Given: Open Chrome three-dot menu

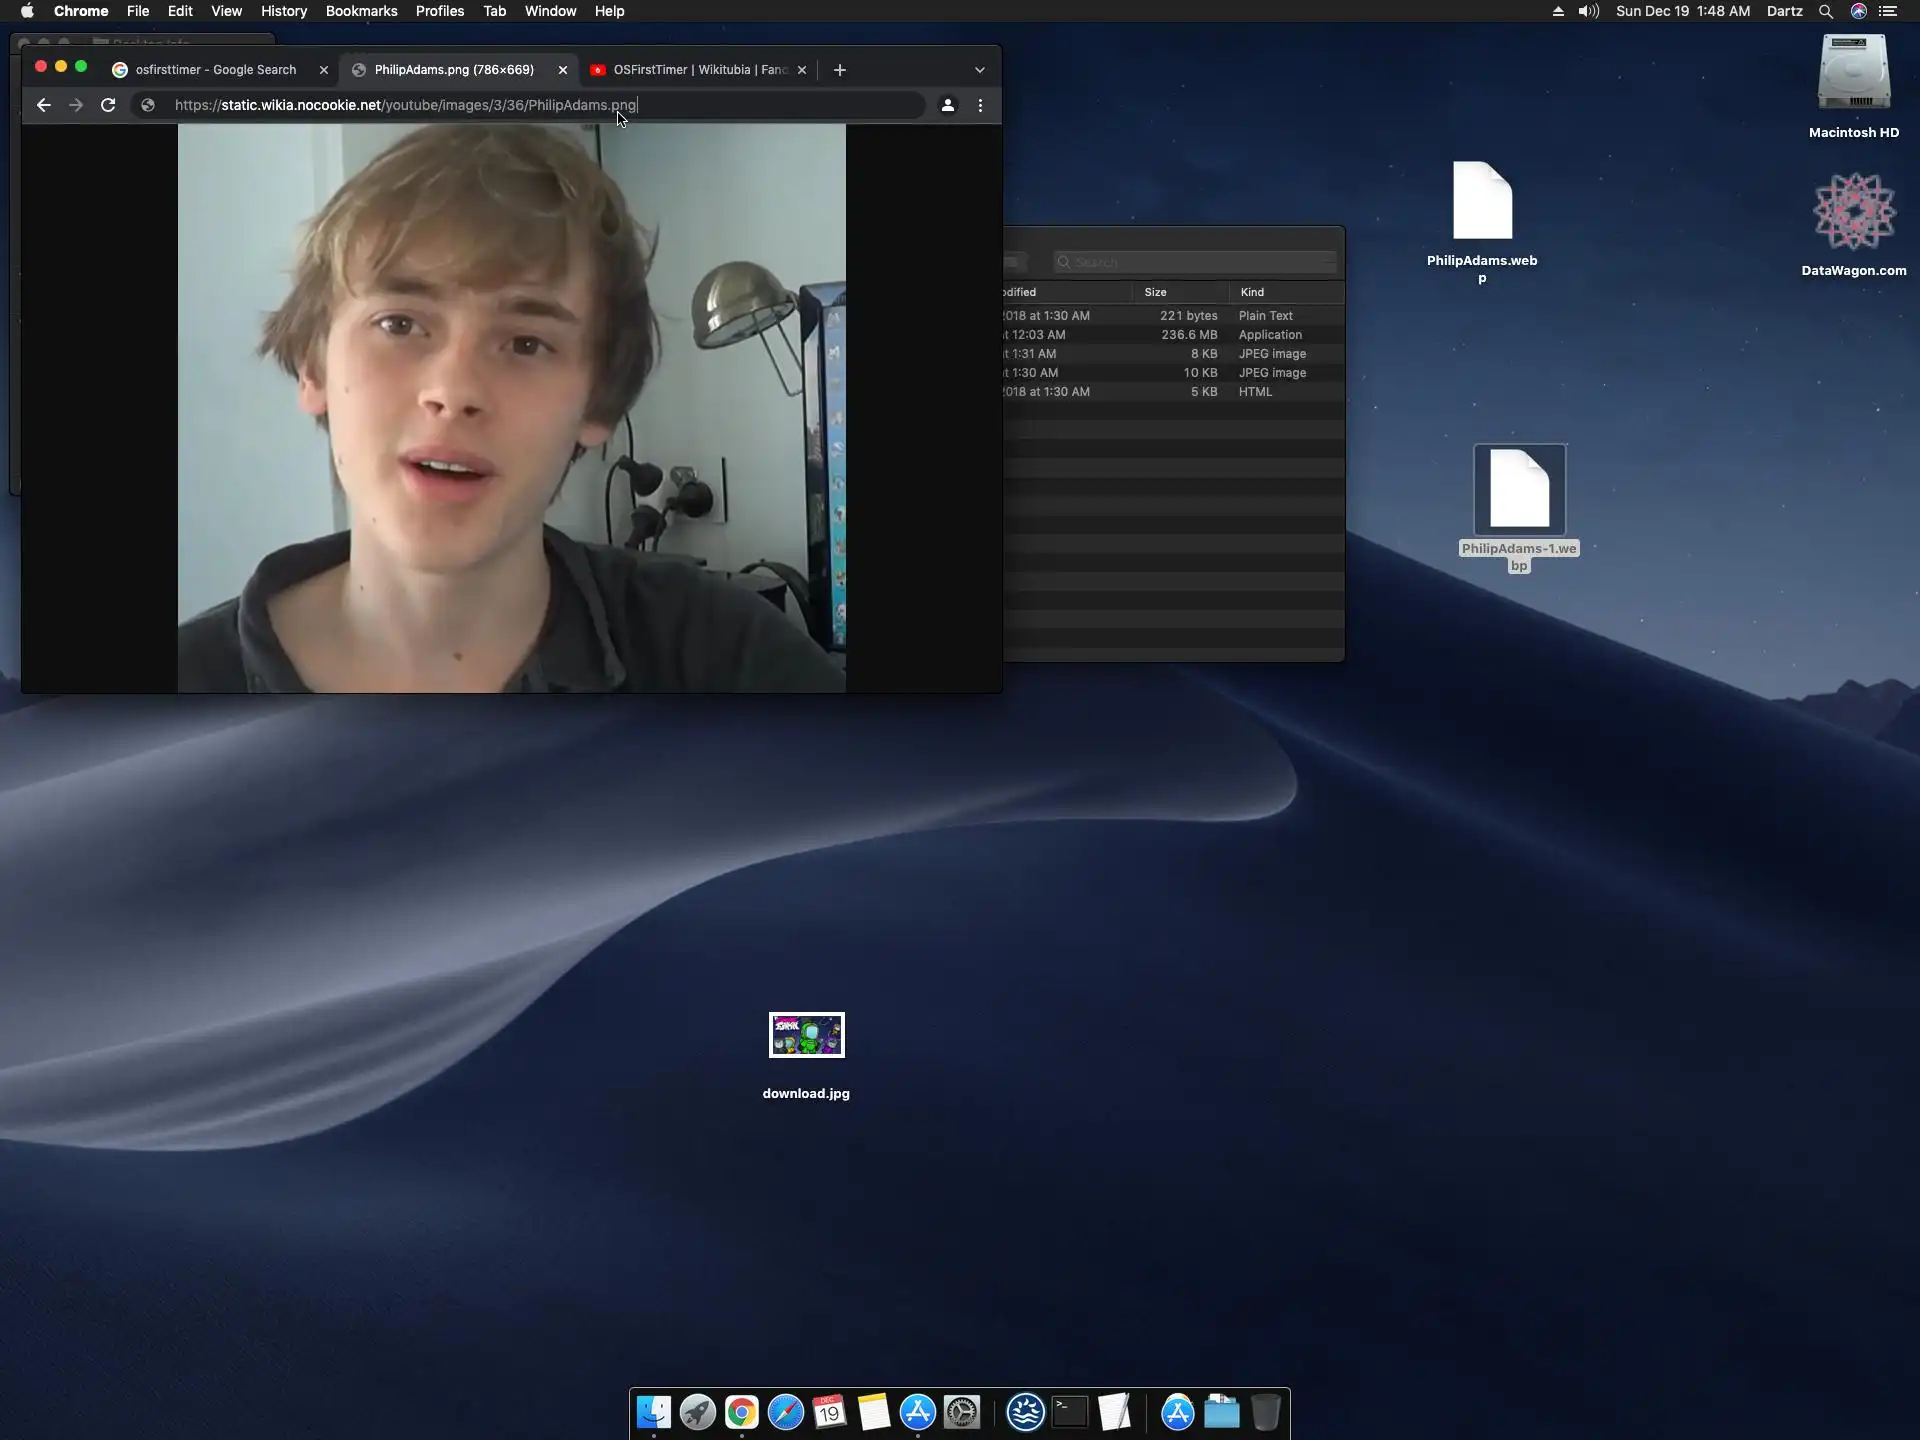Looking at the screenshot, I should tap(980, 105).
